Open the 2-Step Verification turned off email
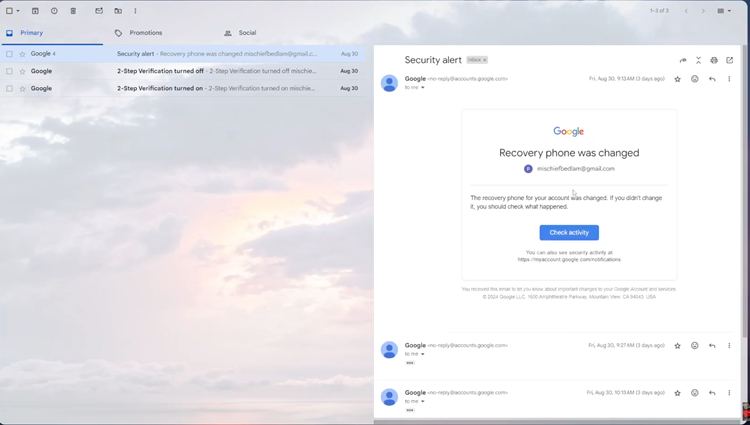Image resolution: width=750 pixels, height=425 pixels. [182, 71]
